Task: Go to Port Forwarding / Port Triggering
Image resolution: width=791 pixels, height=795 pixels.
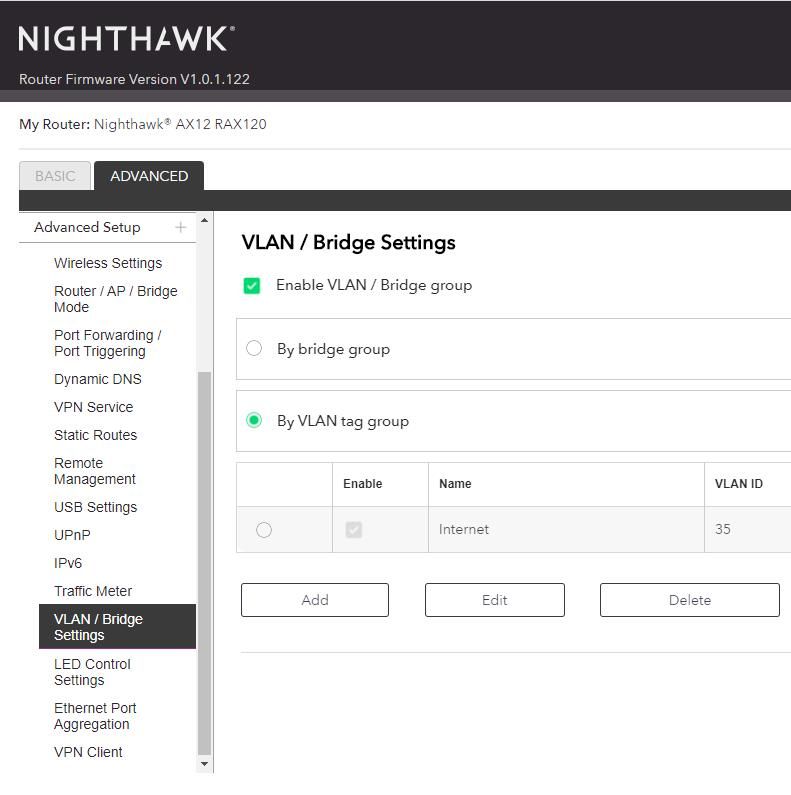Action: (107, 343)
